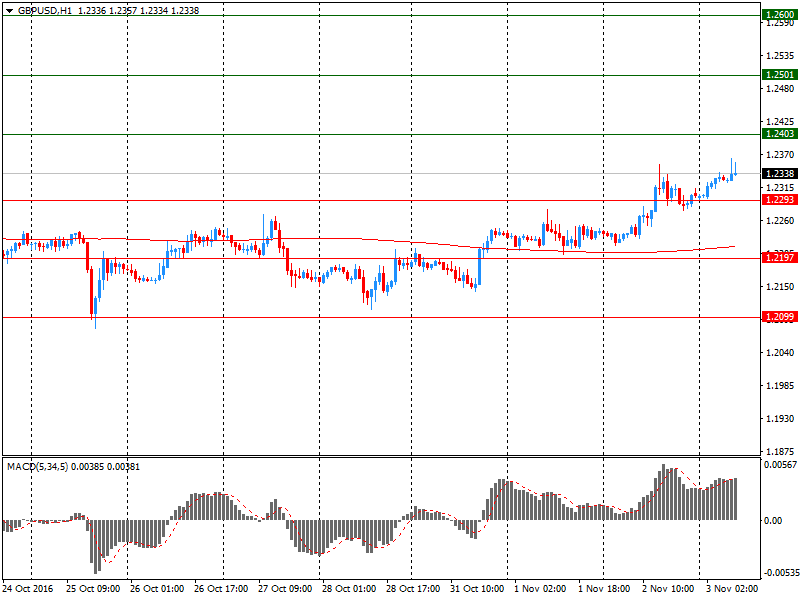Select the 1.2403 green level label
Screen dimensions: 800x600
[780, 134]
